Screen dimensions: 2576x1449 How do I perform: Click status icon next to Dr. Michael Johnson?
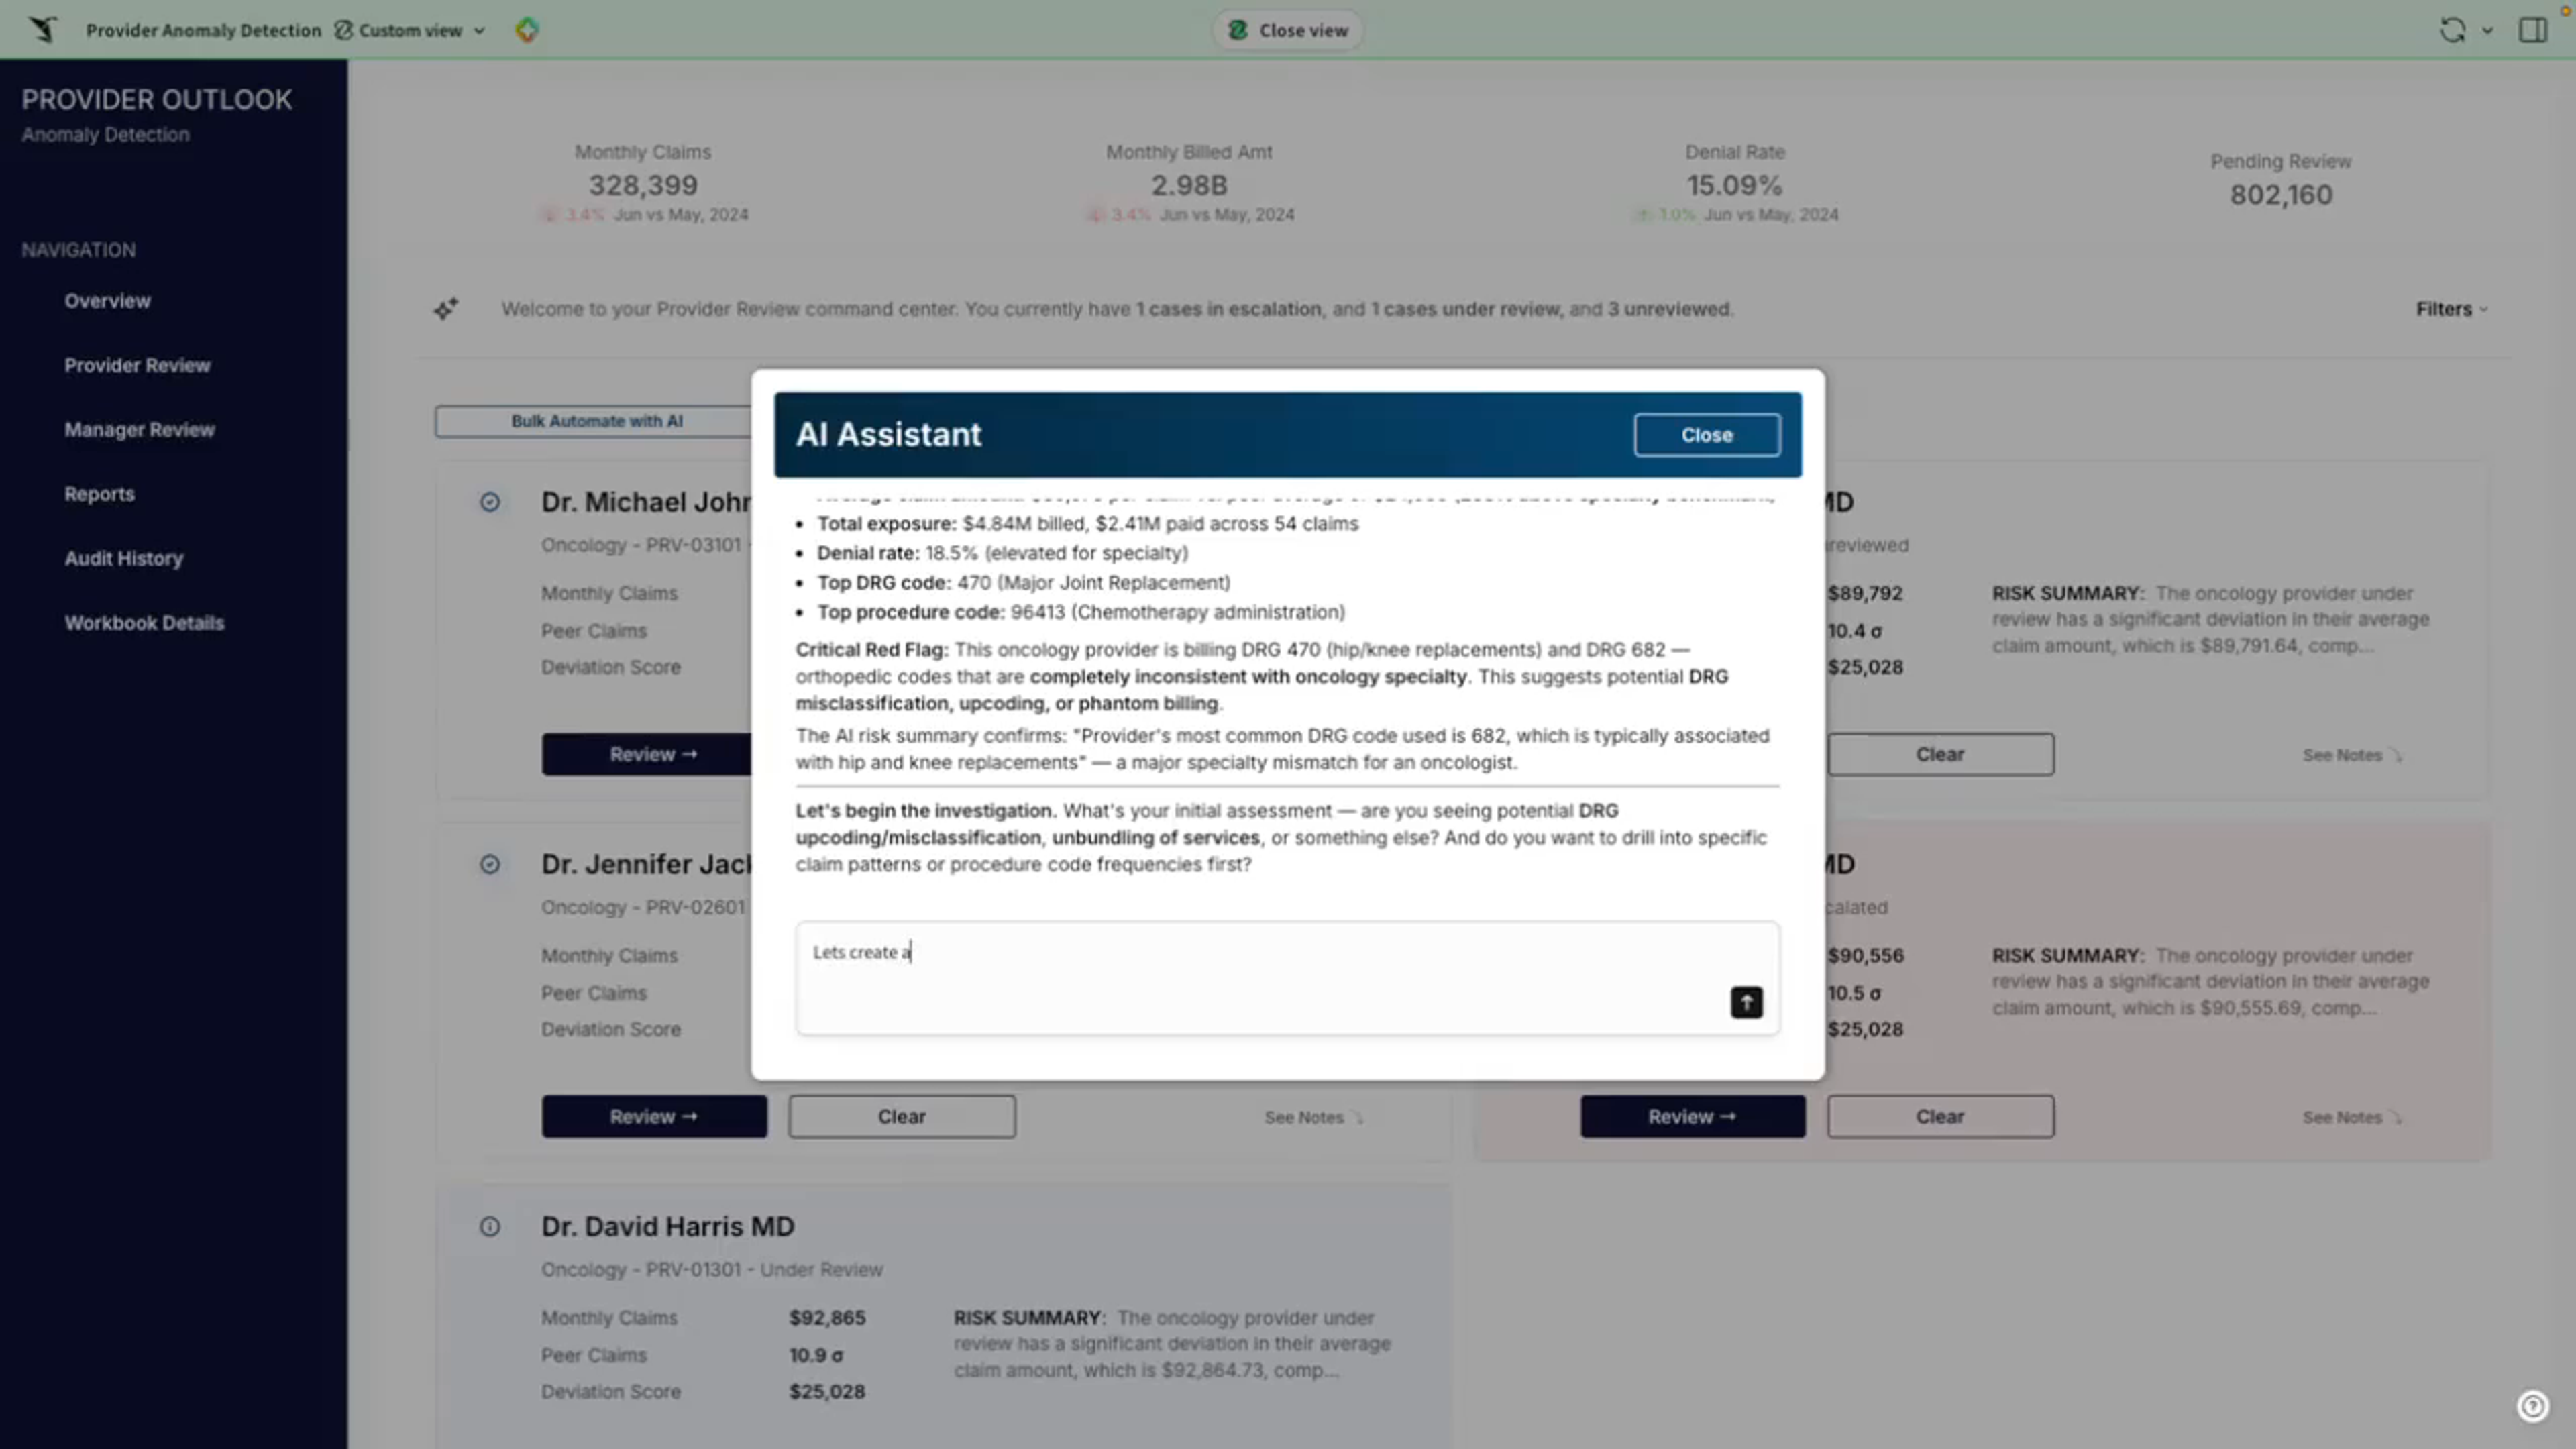490,502
